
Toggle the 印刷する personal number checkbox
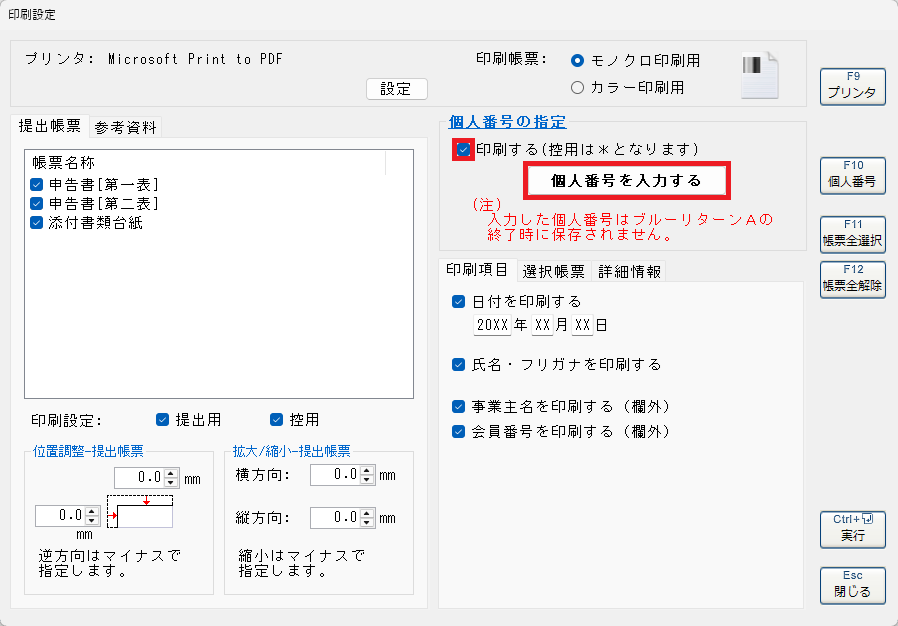463,149
